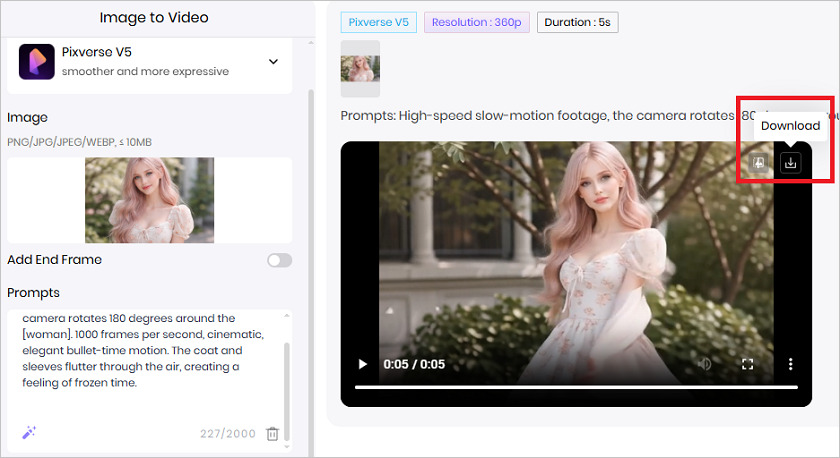
Task: Click the 227/2000 character count
Action: tap(228, 433)
